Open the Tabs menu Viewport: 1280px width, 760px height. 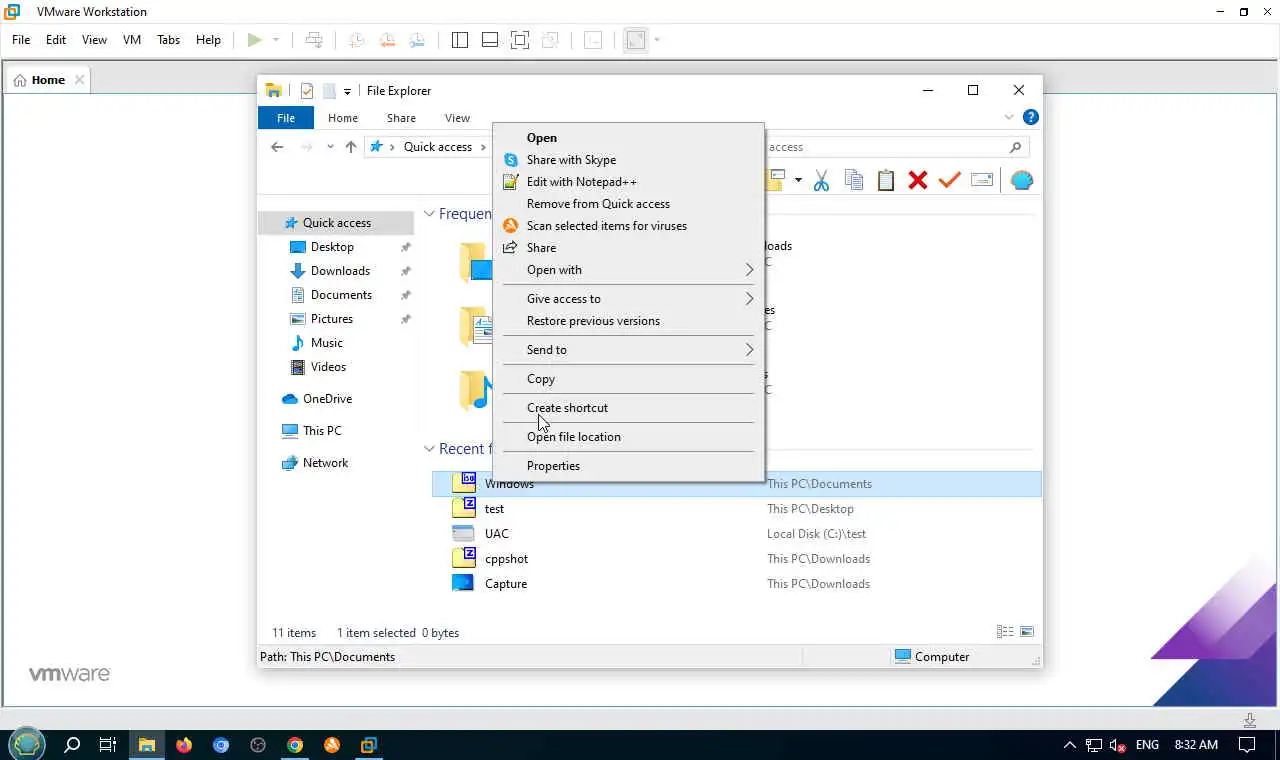coord(168,40)
